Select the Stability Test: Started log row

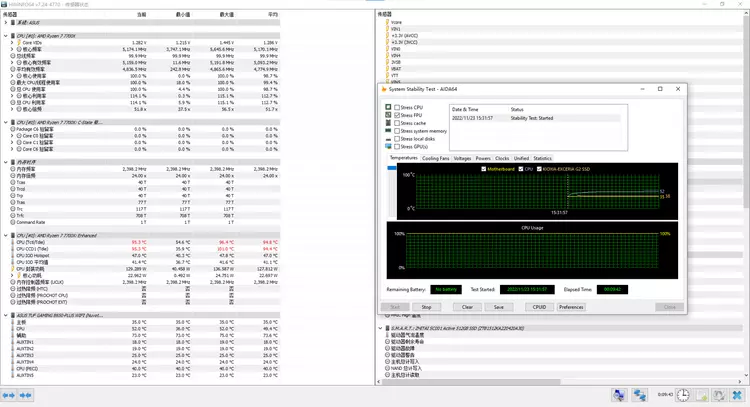(x=536, y=118)
